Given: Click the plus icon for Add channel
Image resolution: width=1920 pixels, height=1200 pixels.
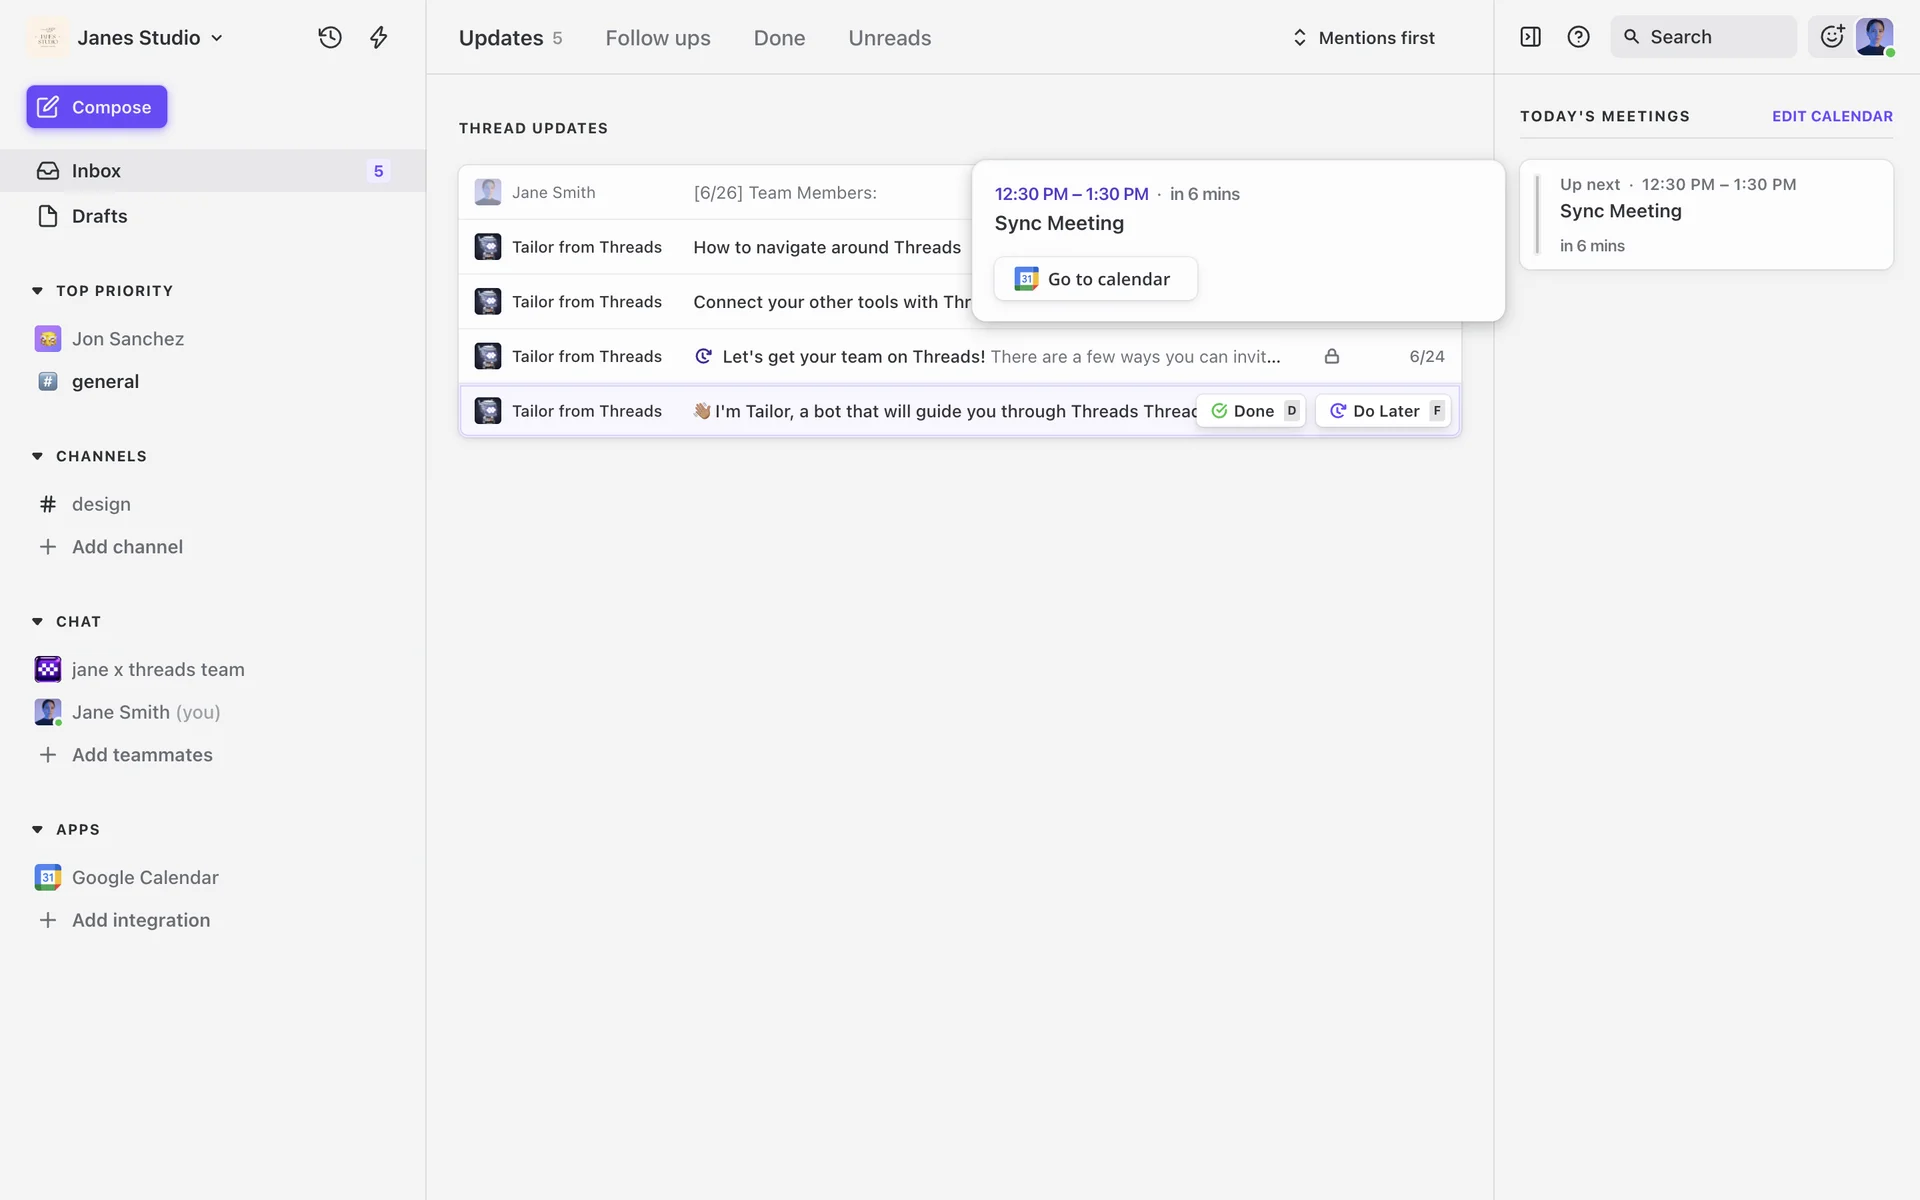Looking at the screenshot, I should coord(47,547).
